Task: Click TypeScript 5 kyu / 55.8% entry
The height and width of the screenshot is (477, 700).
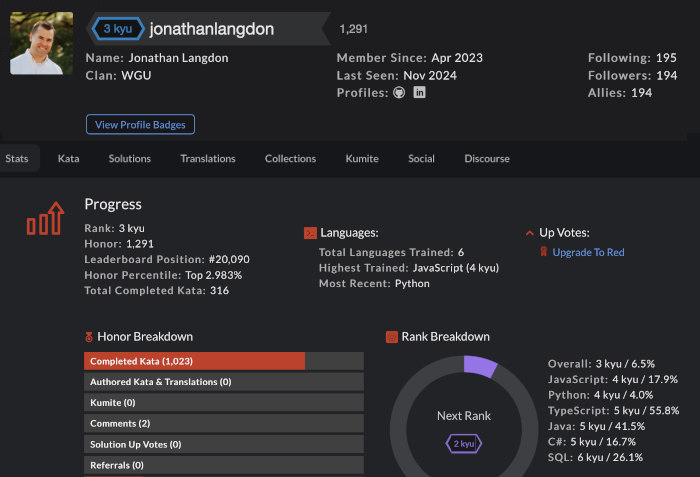Action: coord(613,411)
